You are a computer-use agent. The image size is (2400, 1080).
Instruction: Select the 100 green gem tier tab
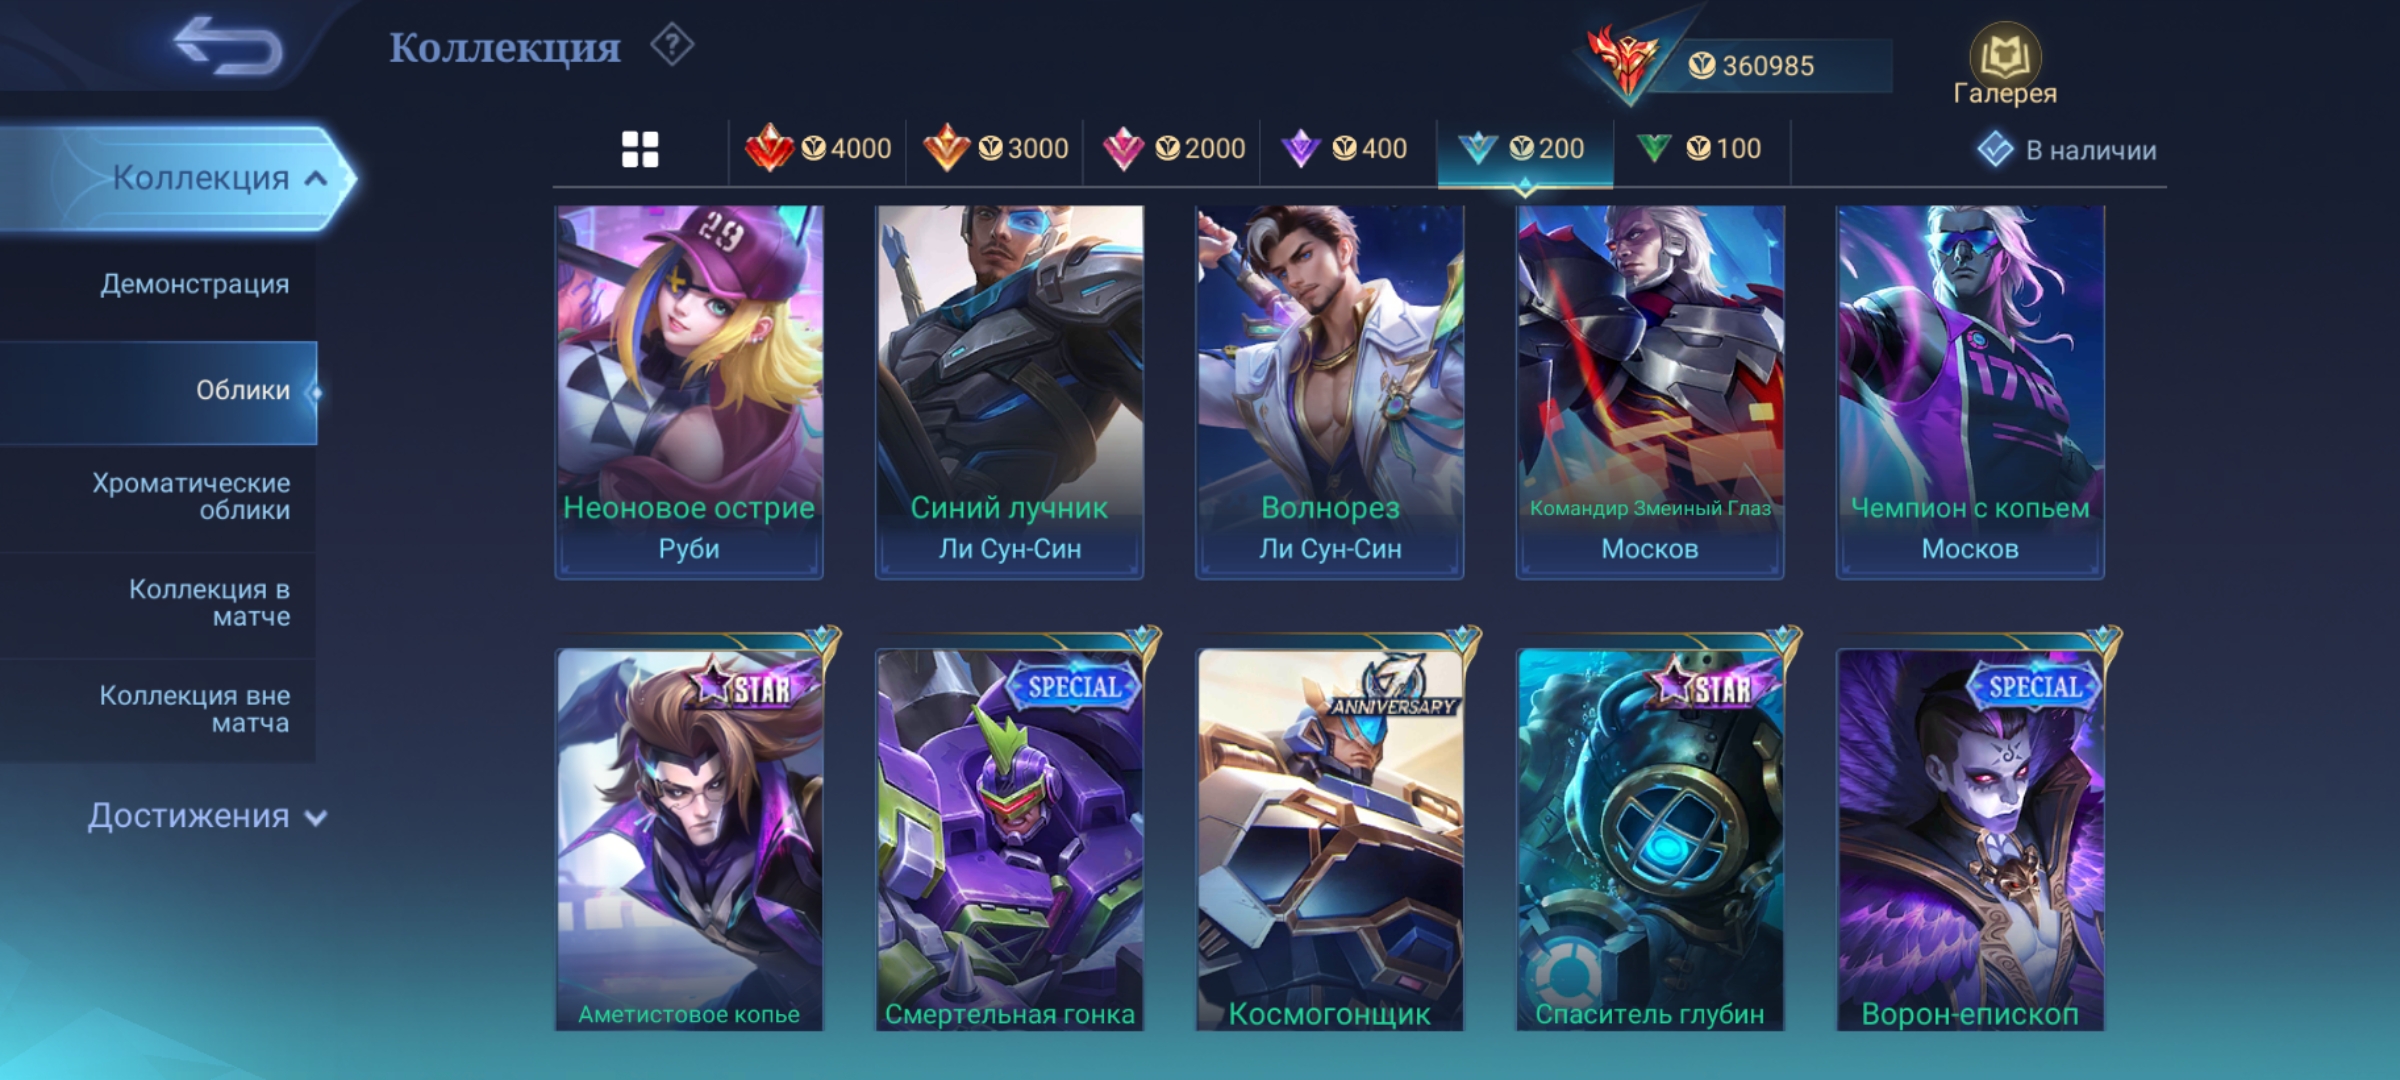coord(1698,149)
